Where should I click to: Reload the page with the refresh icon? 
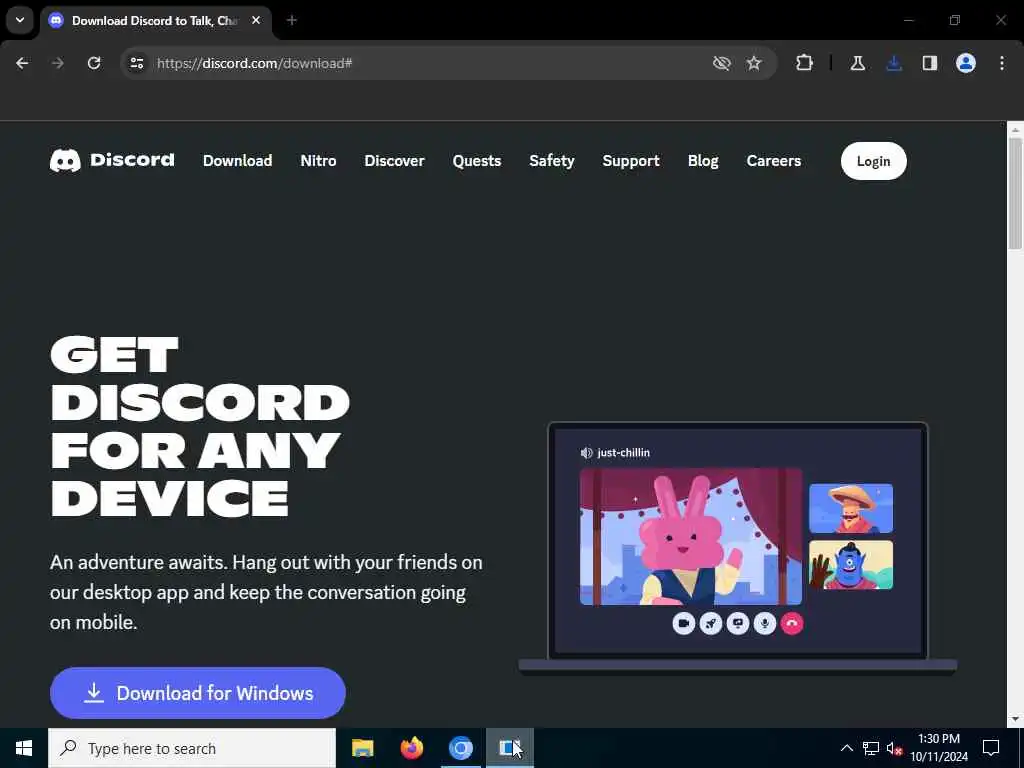pyautogui.click(x=94, y=63)
